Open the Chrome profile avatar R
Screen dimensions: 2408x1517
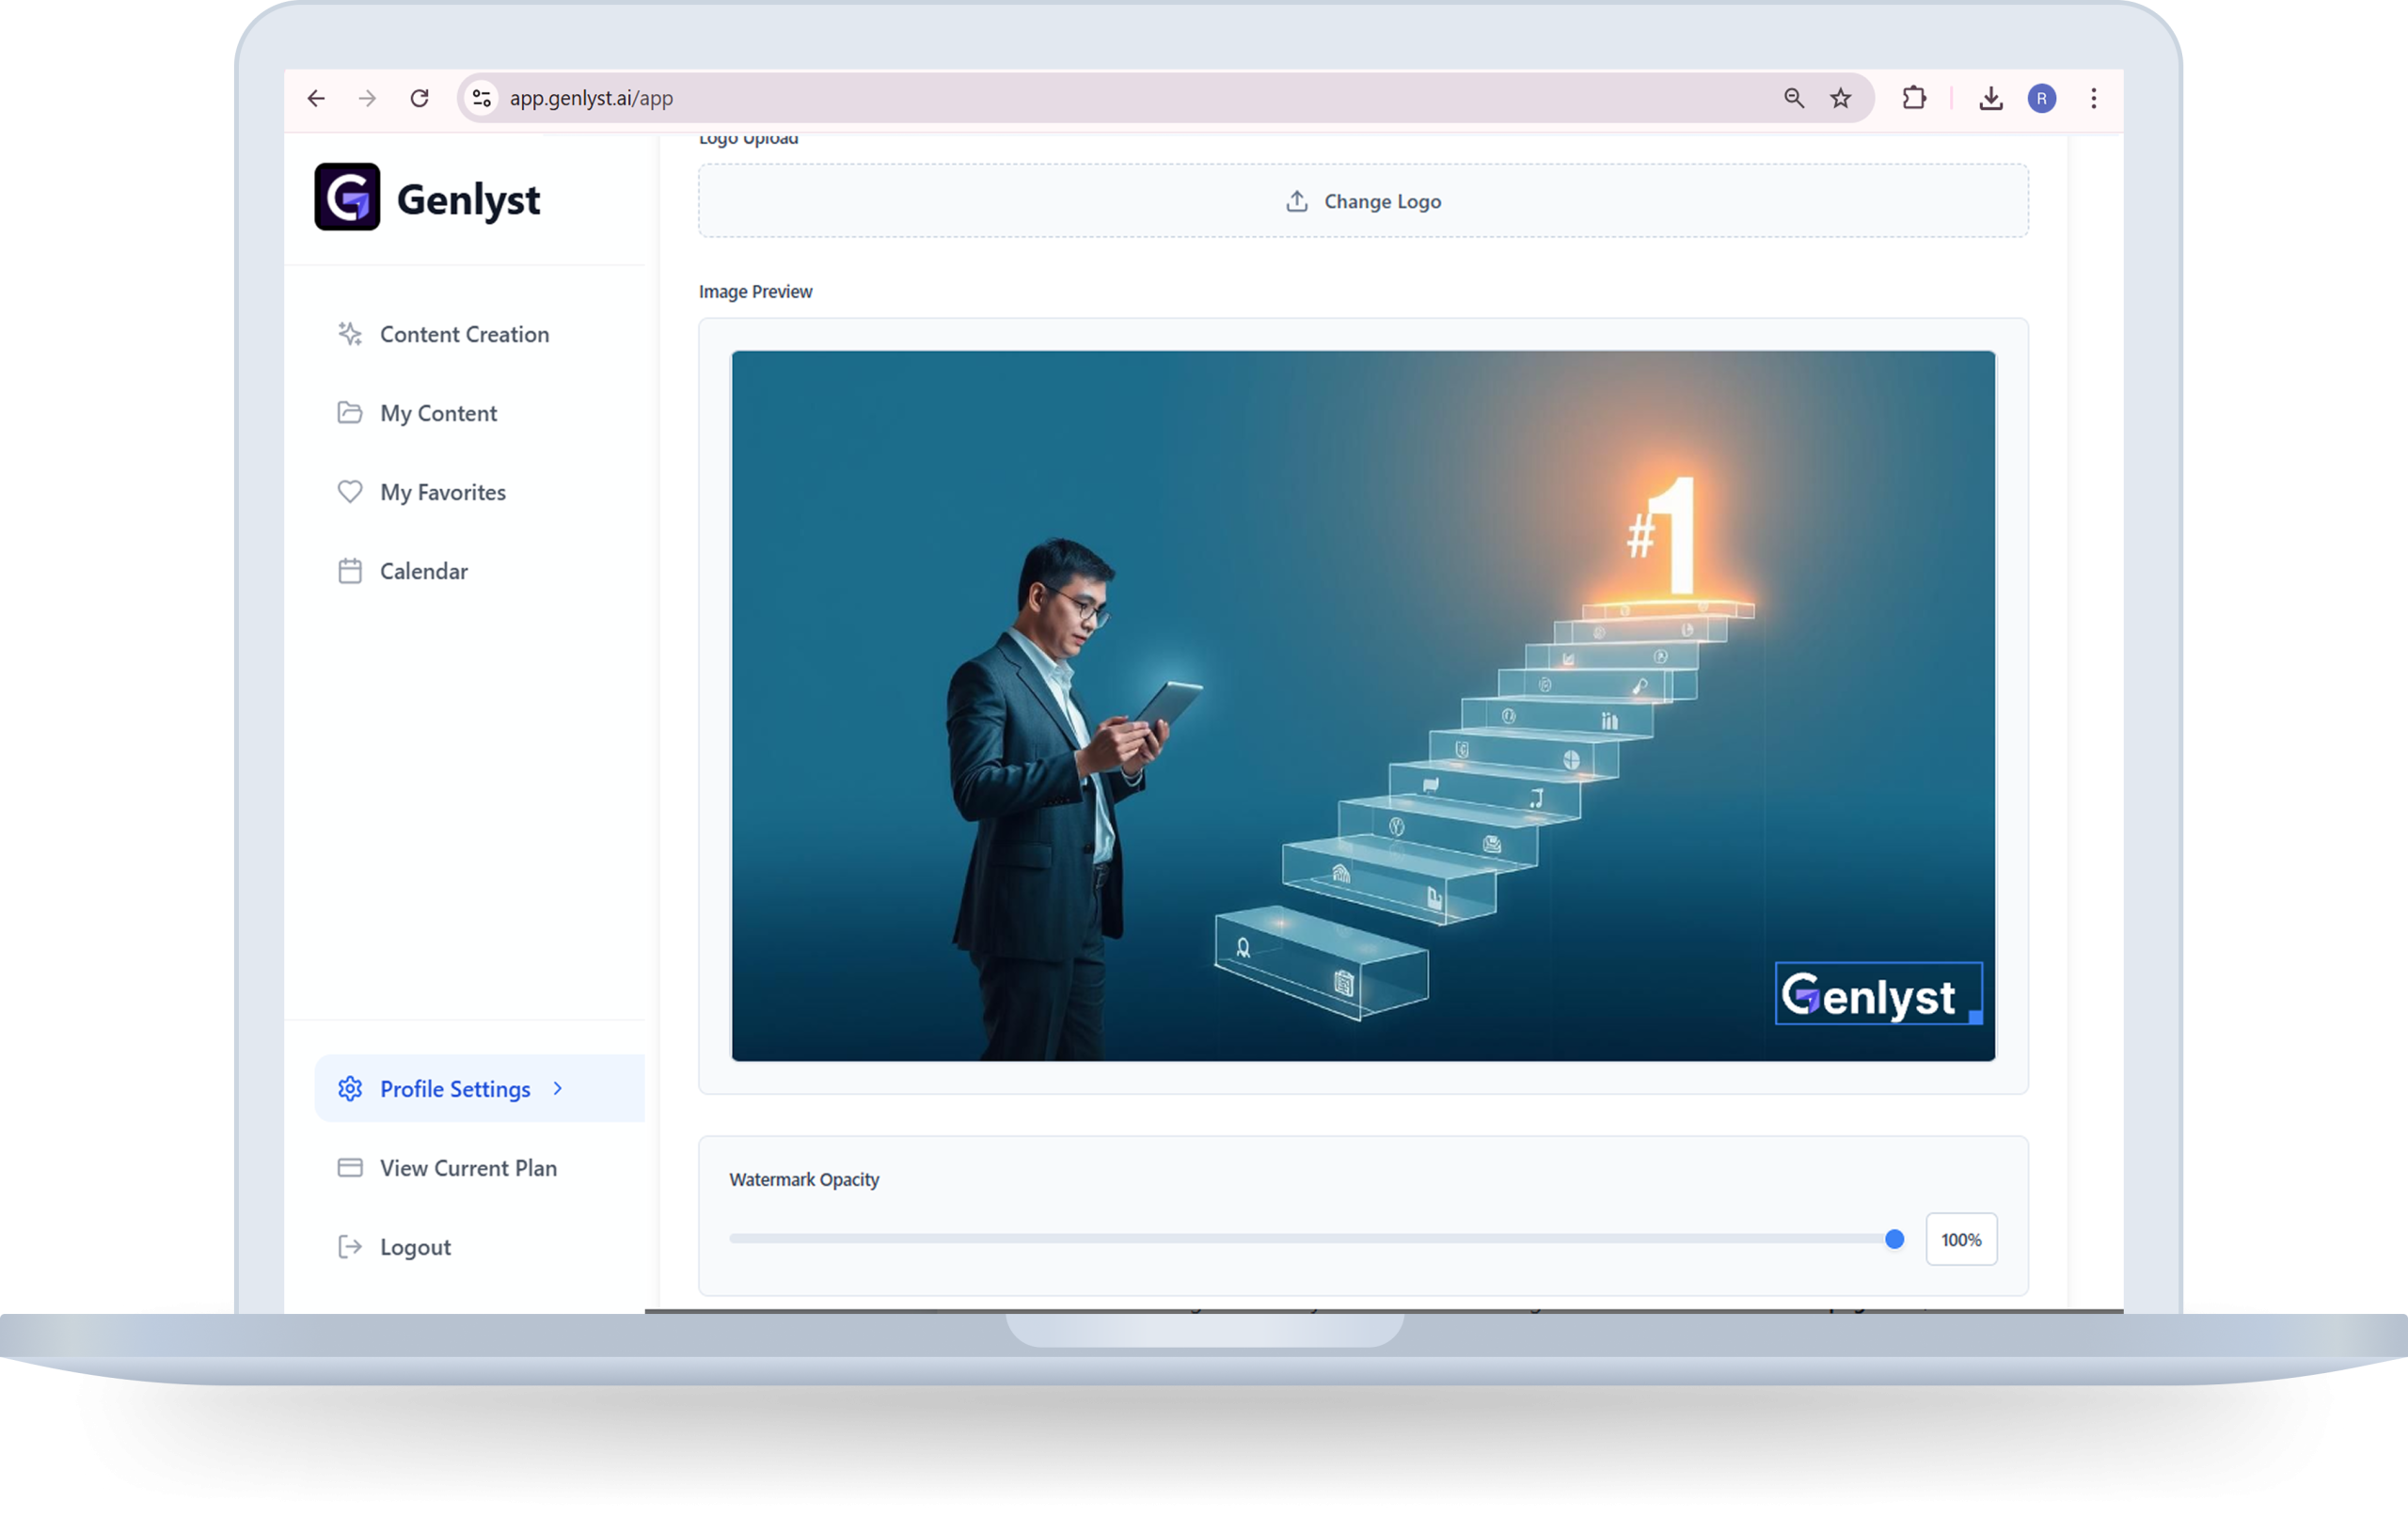pos(2042,98)
